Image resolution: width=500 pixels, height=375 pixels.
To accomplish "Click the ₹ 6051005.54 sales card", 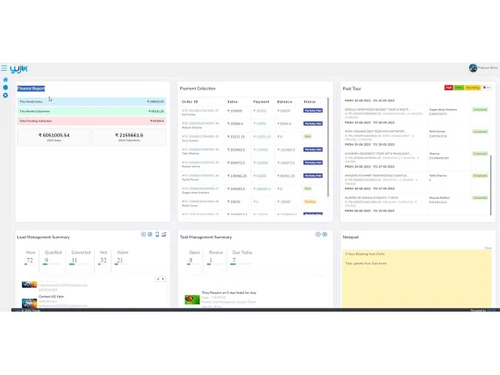I will point(54,137).
